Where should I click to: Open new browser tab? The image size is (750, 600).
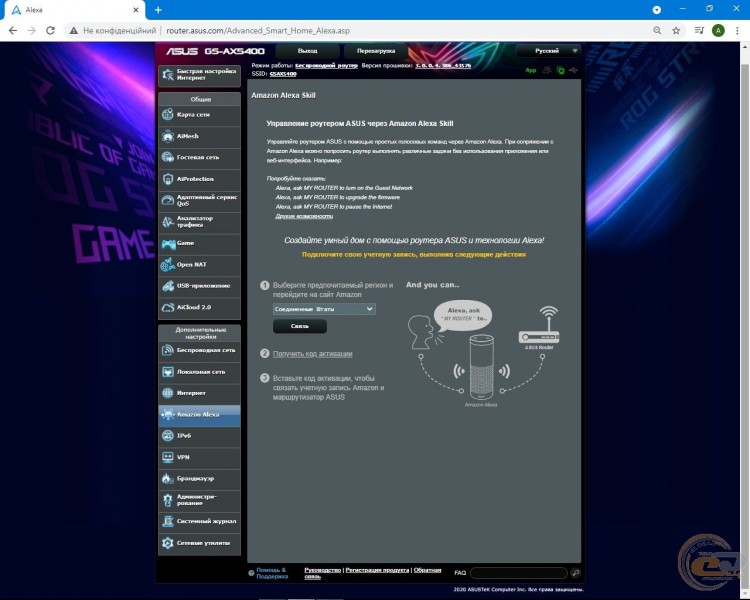click(158, 10)
